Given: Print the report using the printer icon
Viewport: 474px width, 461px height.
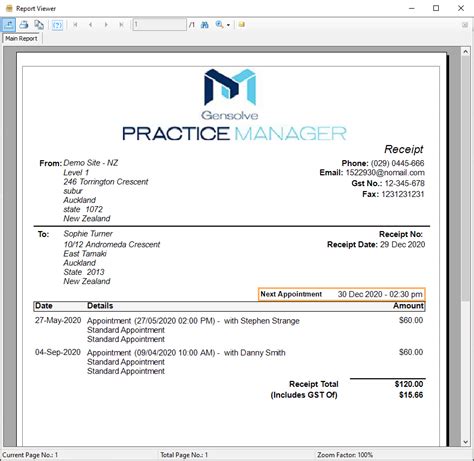Looking at the screenshot, I should point(24,25).
